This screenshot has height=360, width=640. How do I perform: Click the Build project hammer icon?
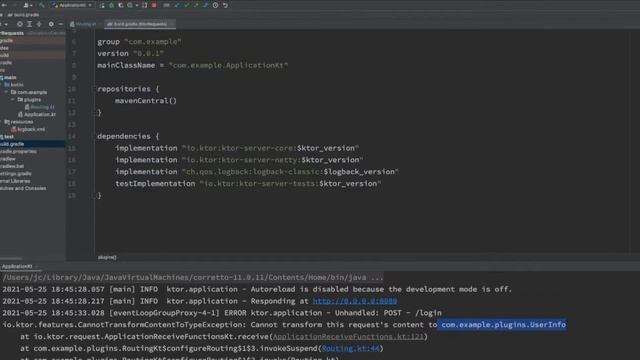pyautogui.click(x=42, y=5)
